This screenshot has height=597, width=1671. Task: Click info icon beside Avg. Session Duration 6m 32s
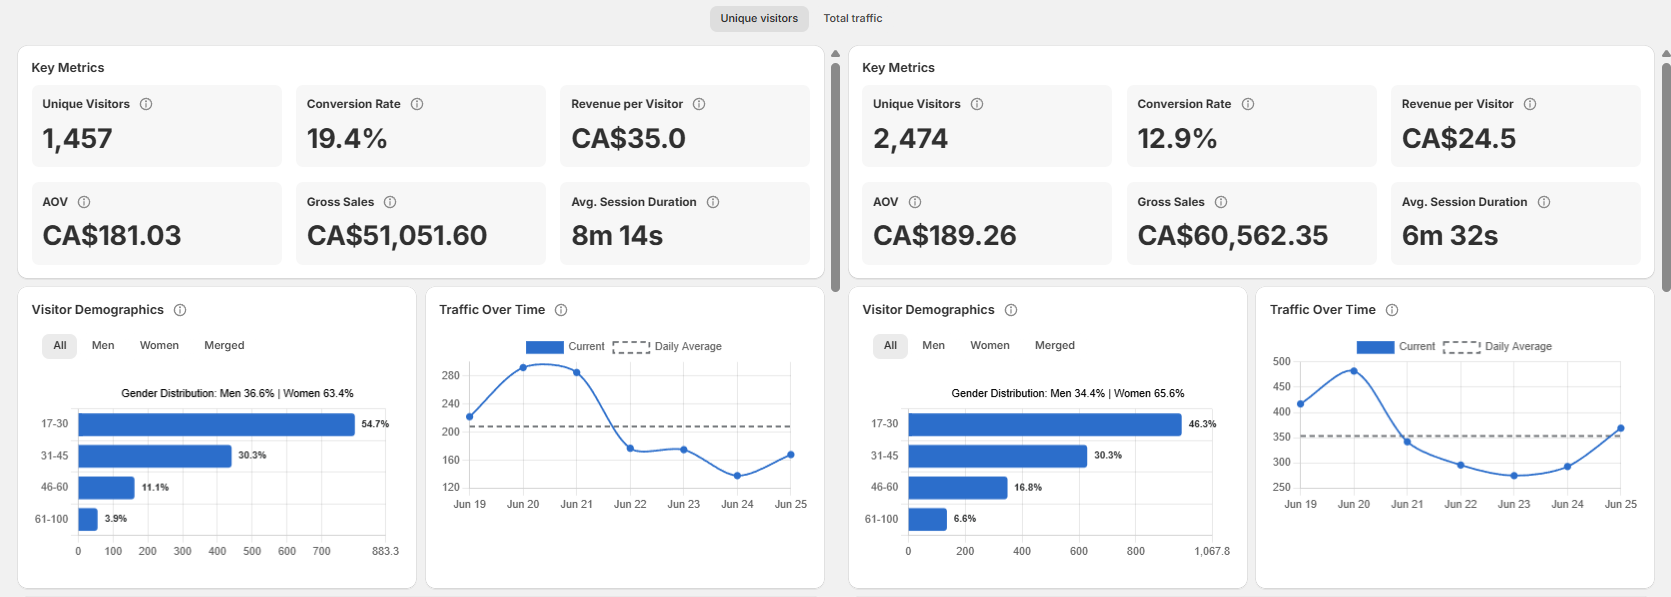point(1544,202)
